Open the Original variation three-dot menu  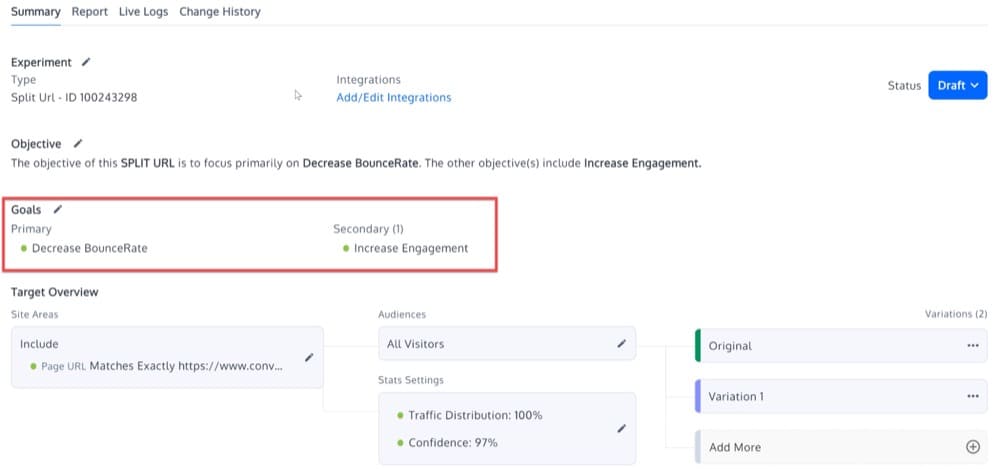[x=973, y=345]
